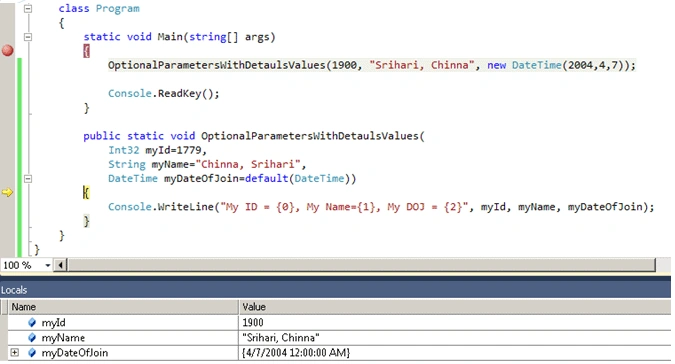Click the Int32 myId=1779 parameter line
This screenshot has width=675, height=364.
coord(158,150)
